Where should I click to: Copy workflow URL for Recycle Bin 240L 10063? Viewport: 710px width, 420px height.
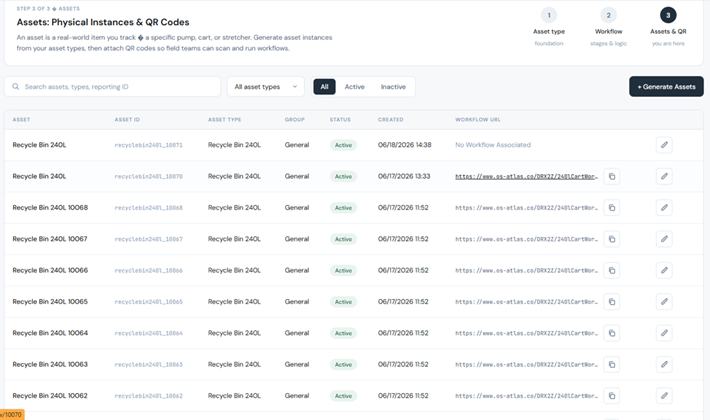point(612,364)
